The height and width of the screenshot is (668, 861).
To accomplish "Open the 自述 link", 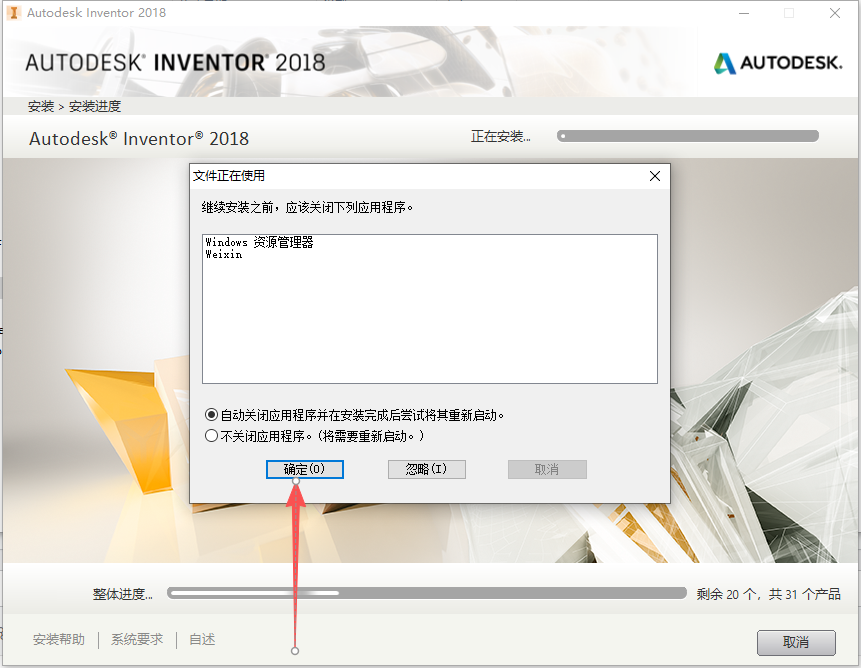I will click(201, 639).
